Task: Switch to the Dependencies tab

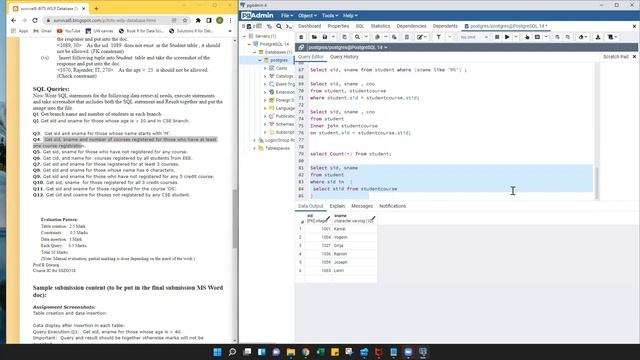Action: tap(411, 26)
